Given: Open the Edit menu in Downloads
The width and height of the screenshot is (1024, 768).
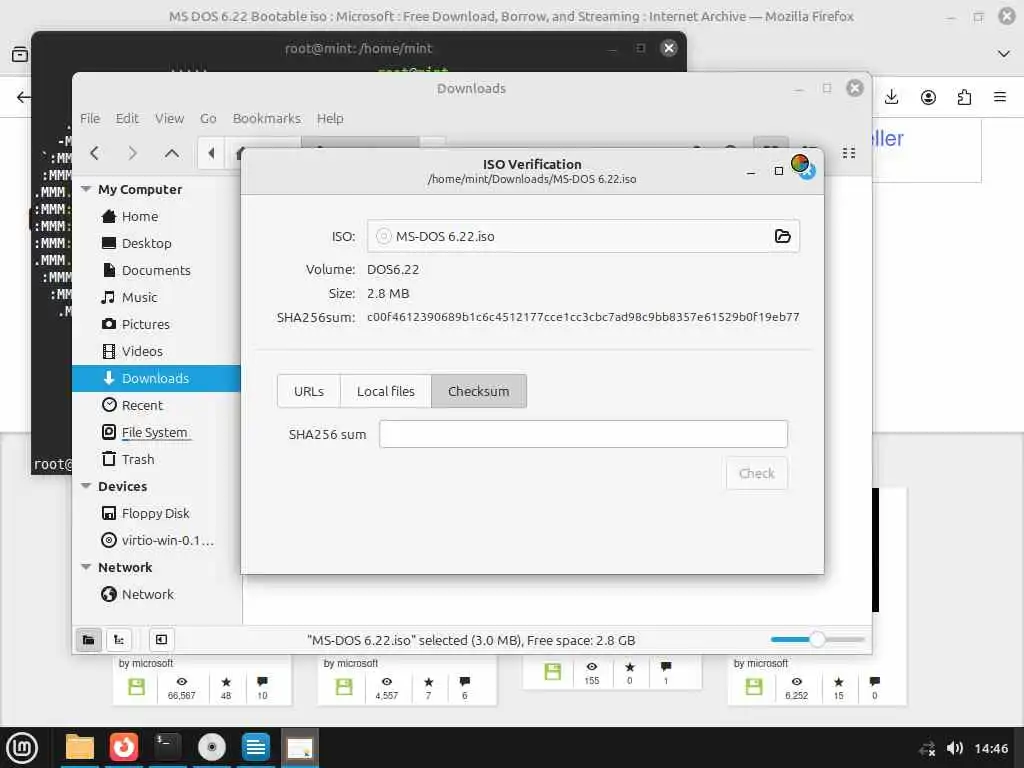Looking at the screenshot, I should click(x=127, y=118).
